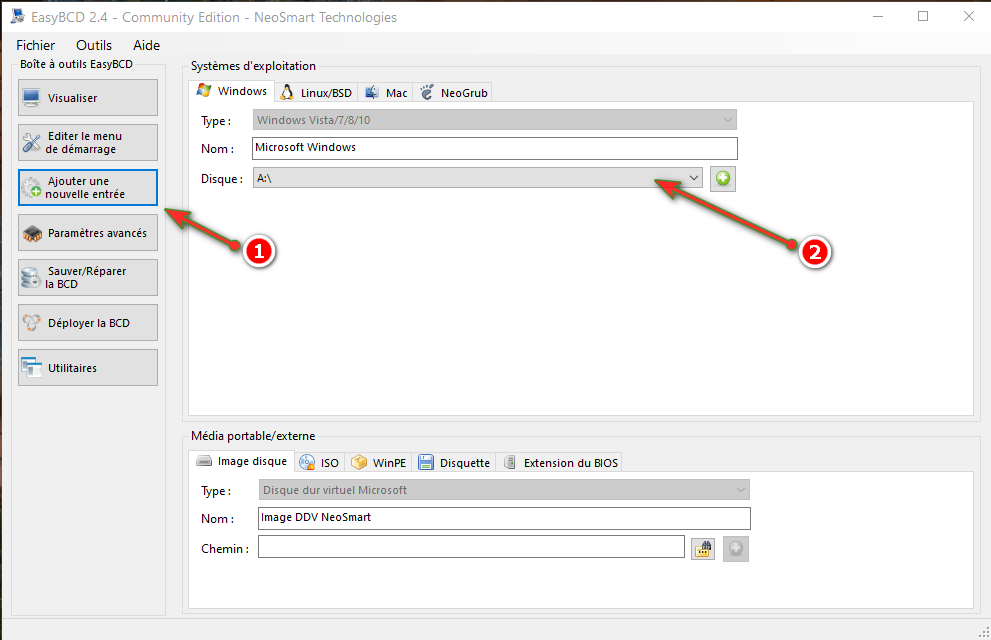Open Paramètres avancés section

click(x=88, y=233)
